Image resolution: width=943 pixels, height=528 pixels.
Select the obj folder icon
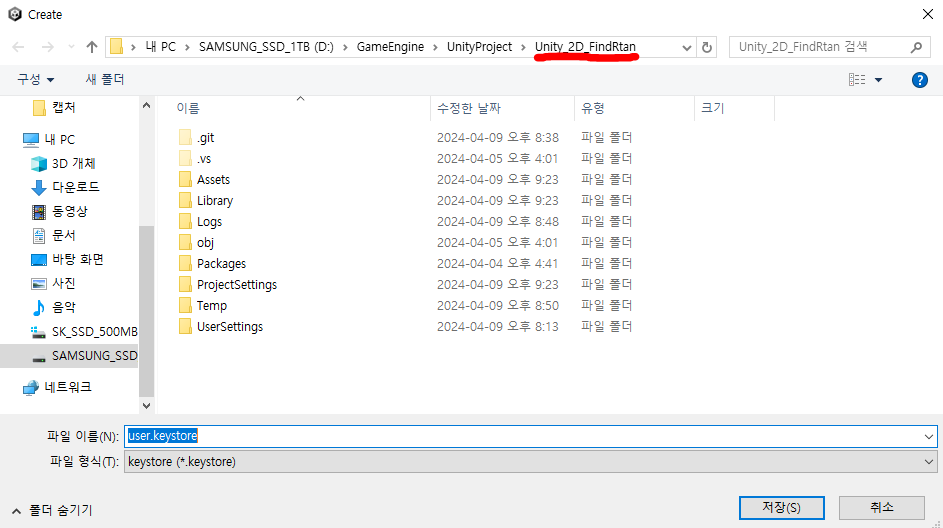(x=185, y=243)
